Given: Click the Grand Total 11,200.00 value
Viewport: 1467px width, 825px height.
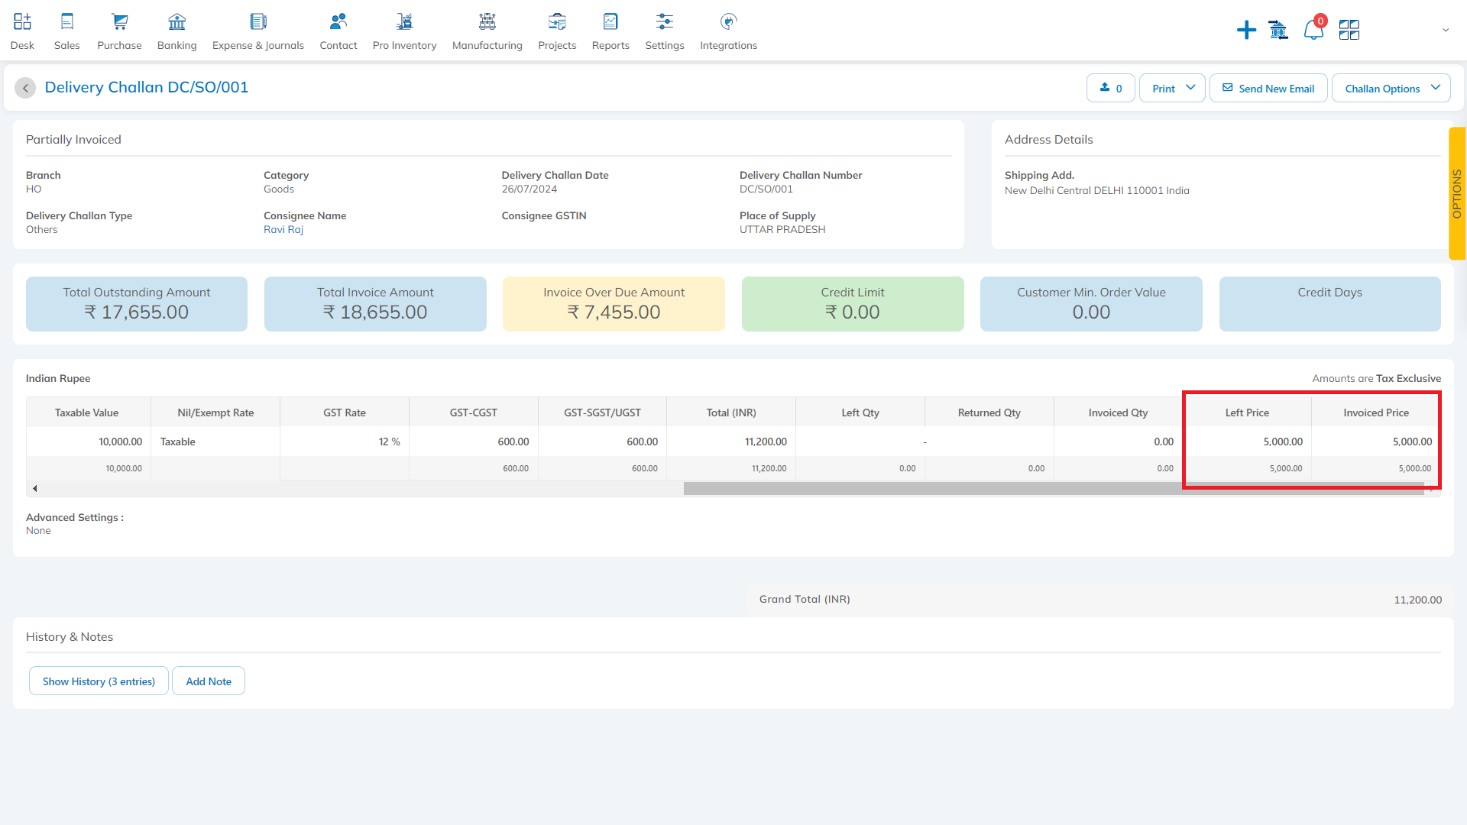Looking at the screenshot, I should (x=1417, y=600).
